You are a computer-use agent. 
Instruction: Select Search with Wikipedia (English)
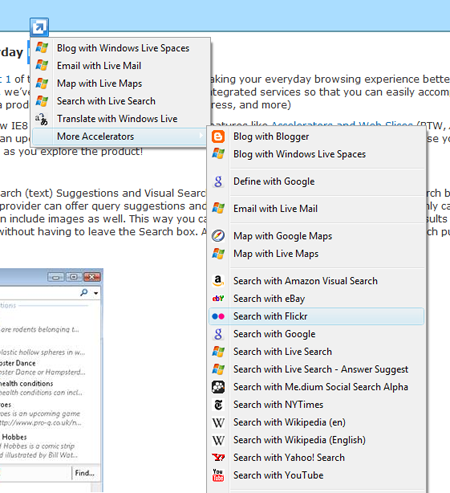click(x=316, y=440)
